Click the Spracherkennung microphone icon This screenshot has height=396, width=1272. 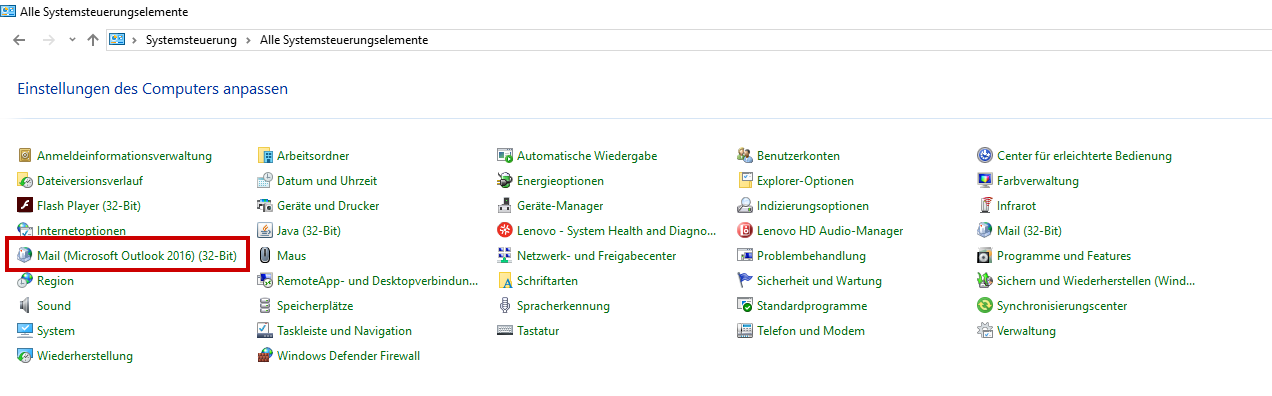coord(505,306)
